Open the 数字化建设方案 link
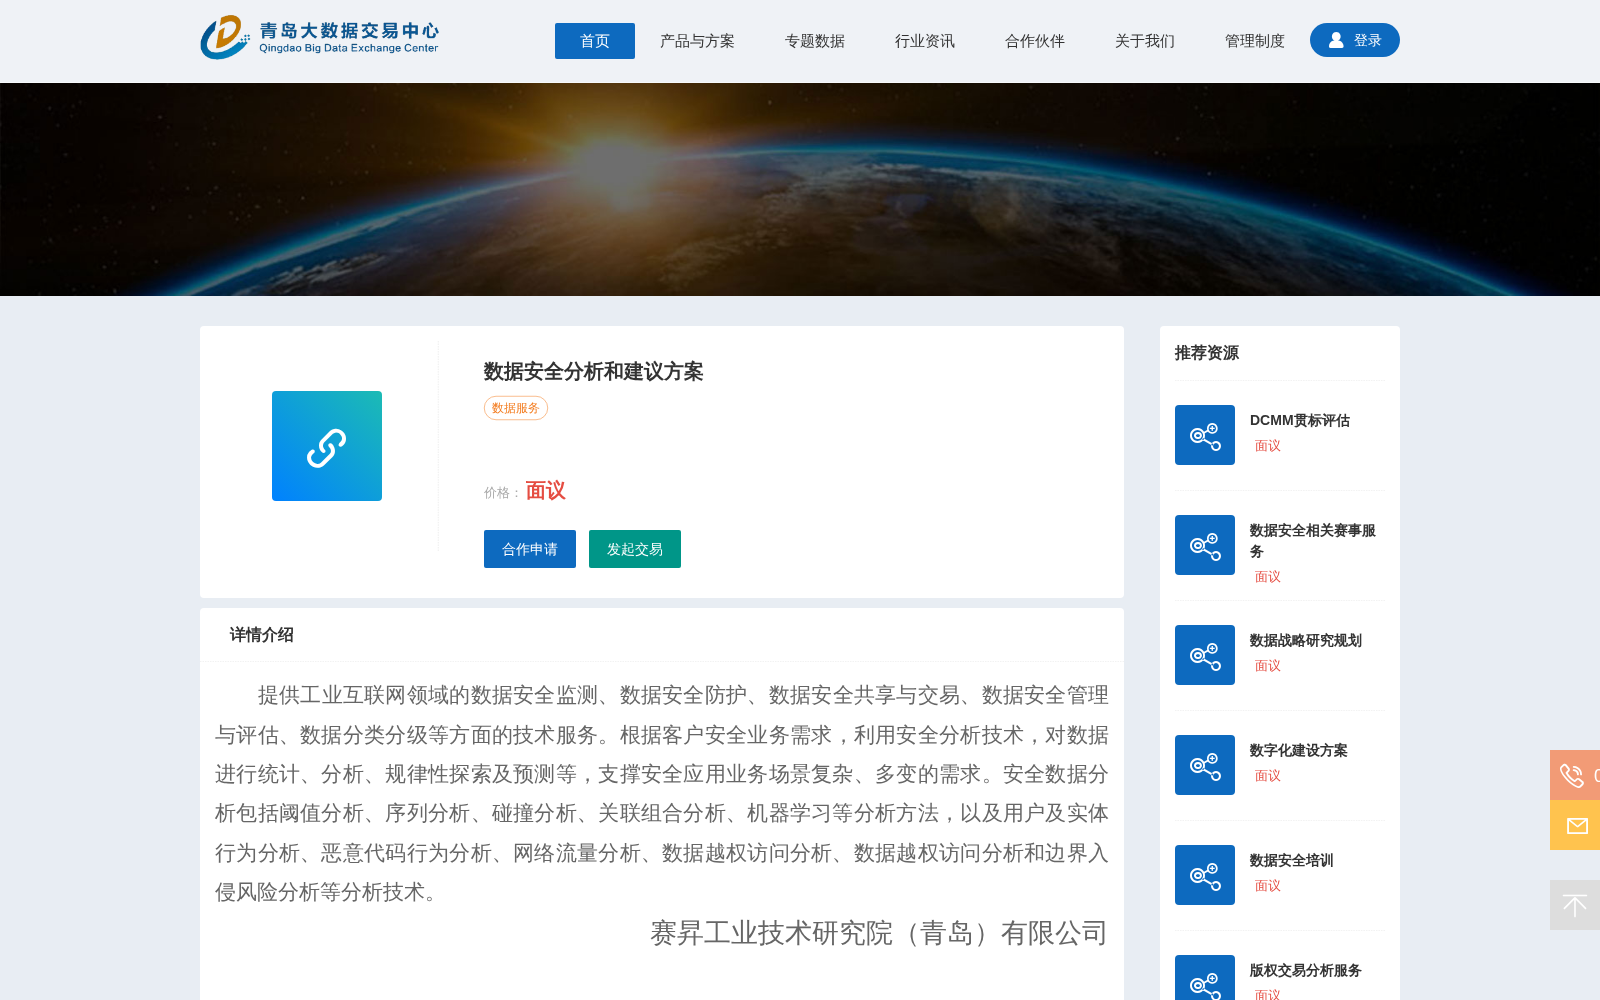Image resolution: width=1600 pixels, height=1000 pixels. point(1299,750)
